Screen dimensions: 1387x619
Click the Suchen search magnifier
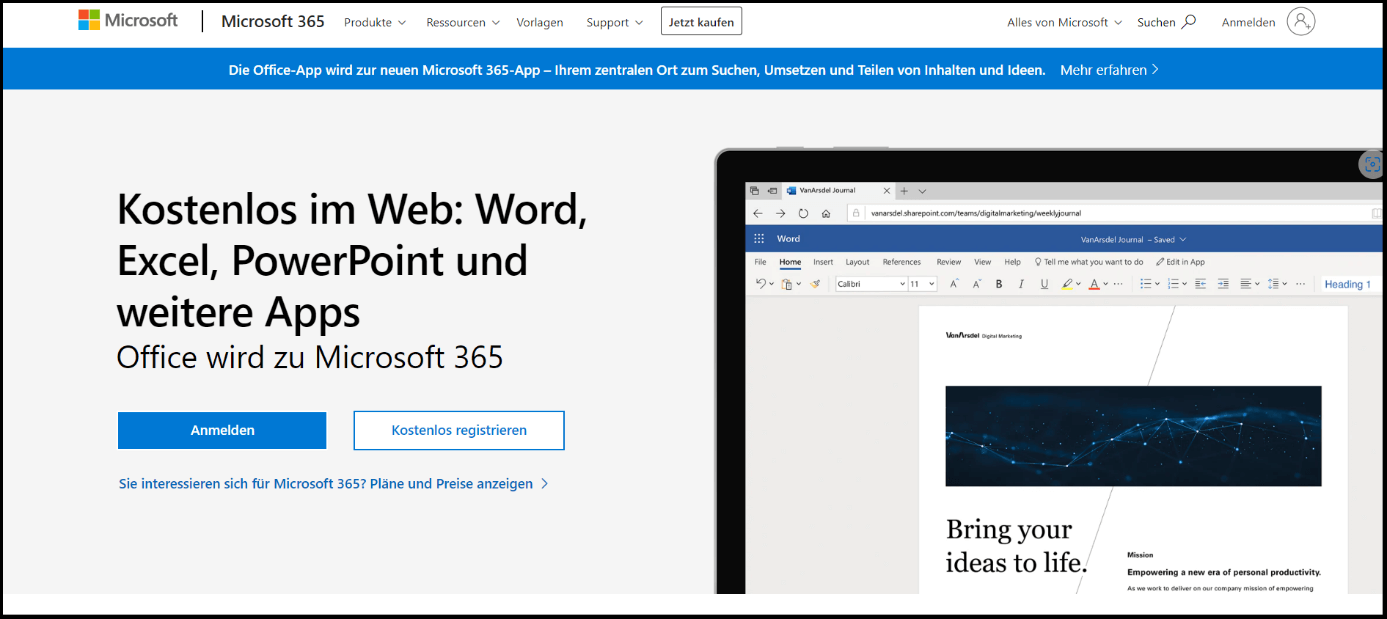pos(1188,21)
